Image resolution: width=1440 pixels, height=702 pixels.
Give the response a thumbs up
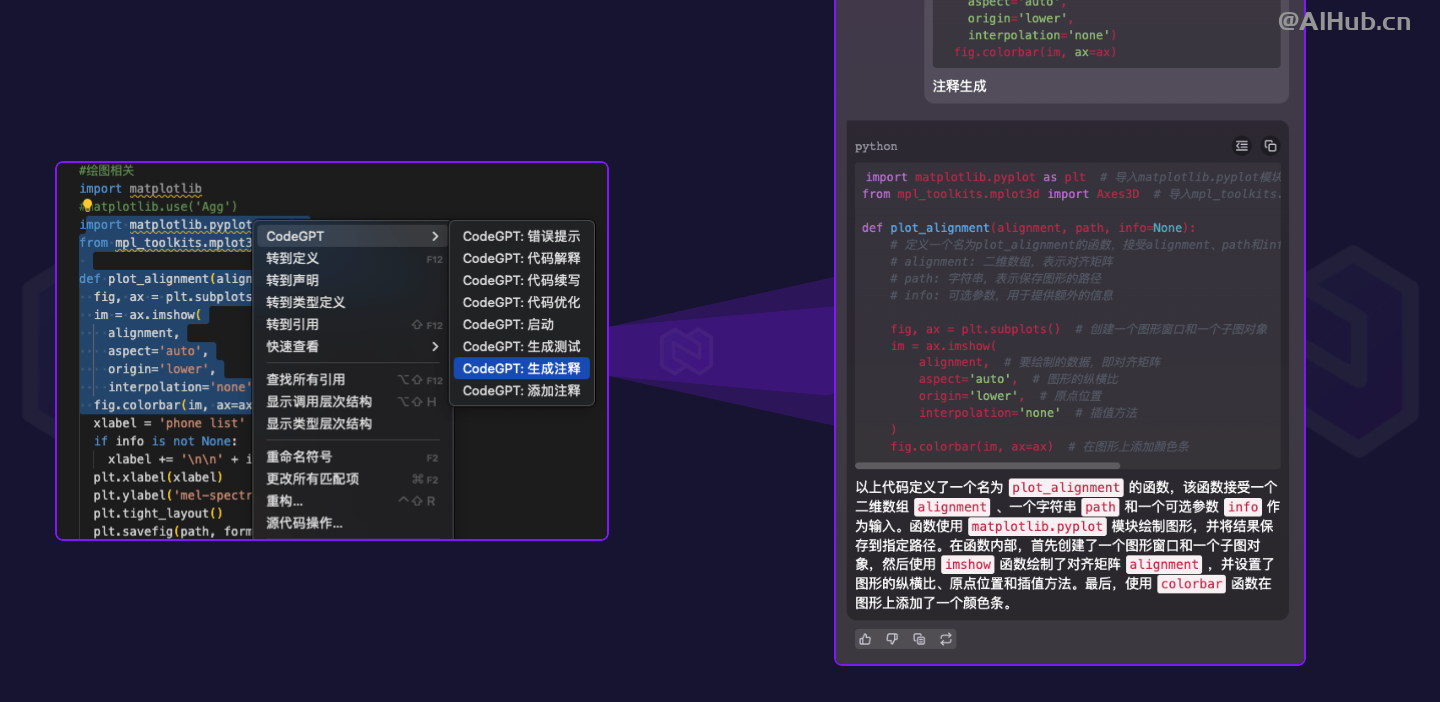pyautogui.click(x=865, y=639)
